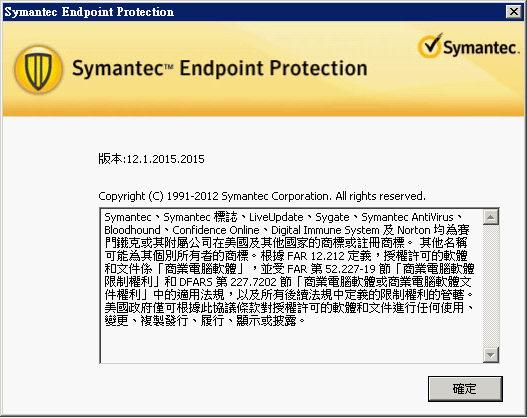Close the About dialog with X
The height and width of the screenshot is (418, 527).
tap(514, 12)
